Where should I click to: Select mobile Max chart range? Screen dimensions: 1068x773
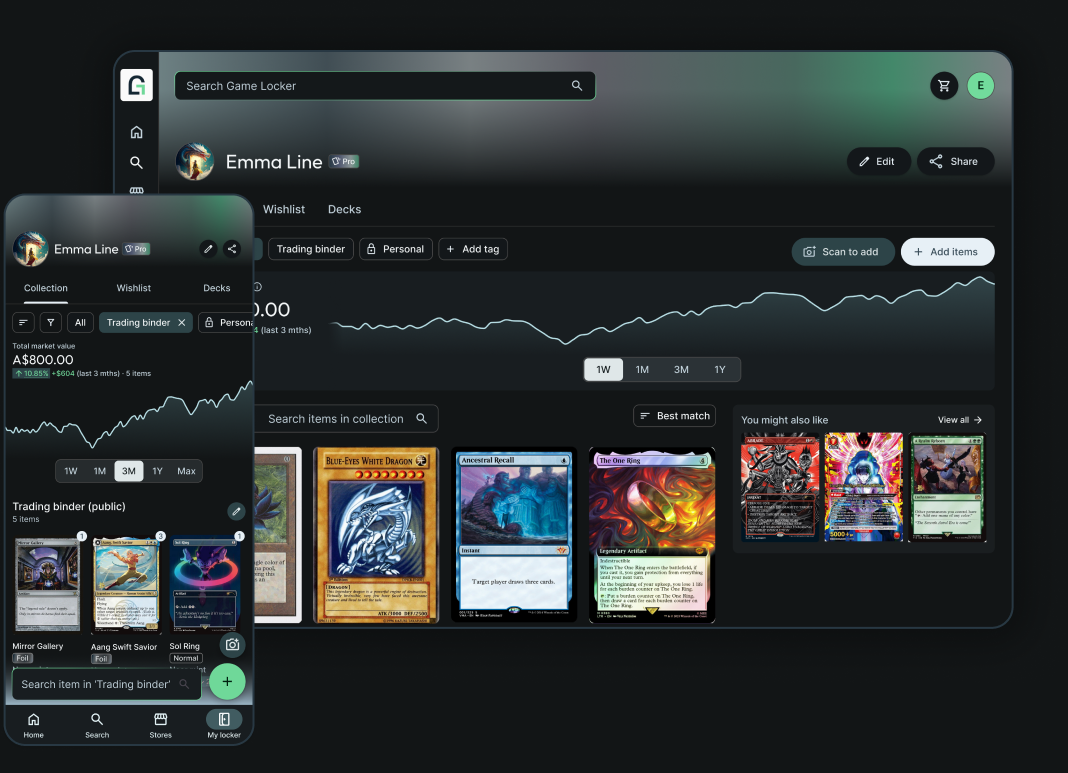pos(186,471)
